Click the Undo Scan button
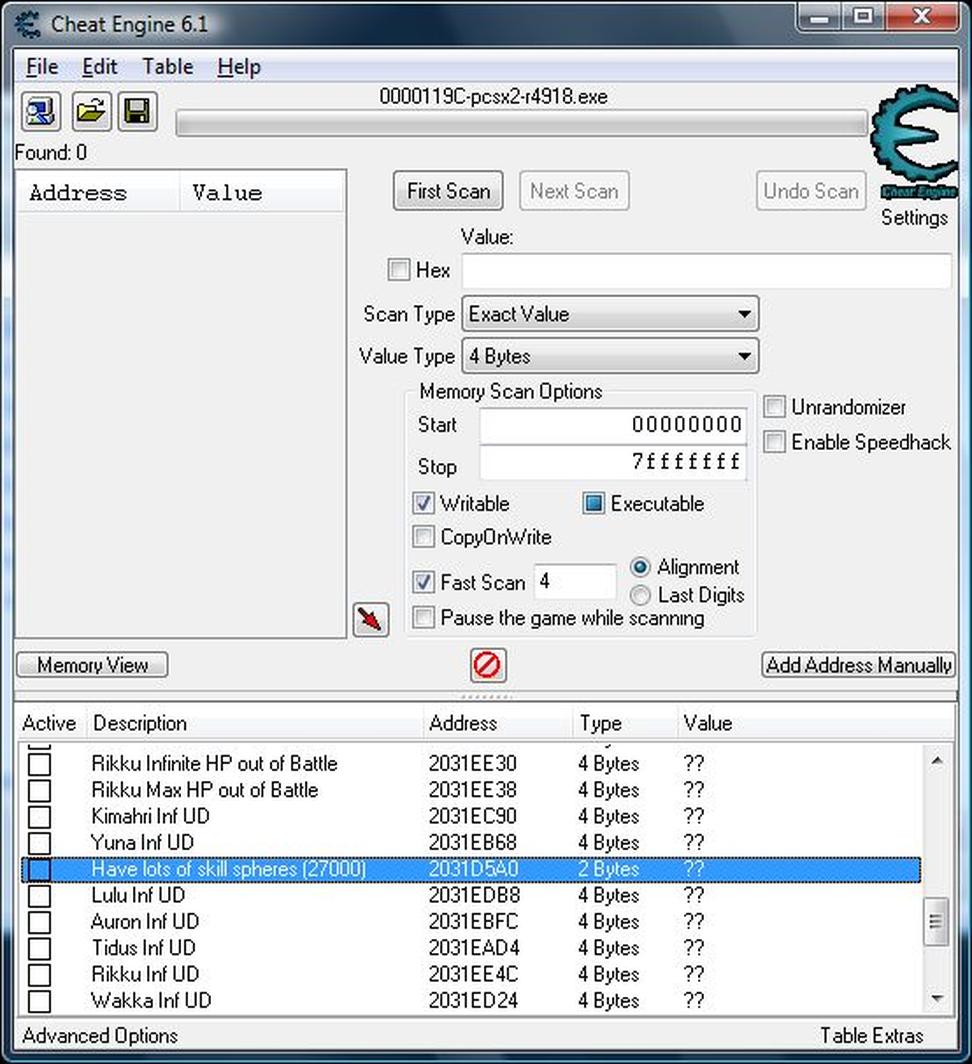Image resolution: width=972 pixels, height=1064 pixels. coord(811,191)
